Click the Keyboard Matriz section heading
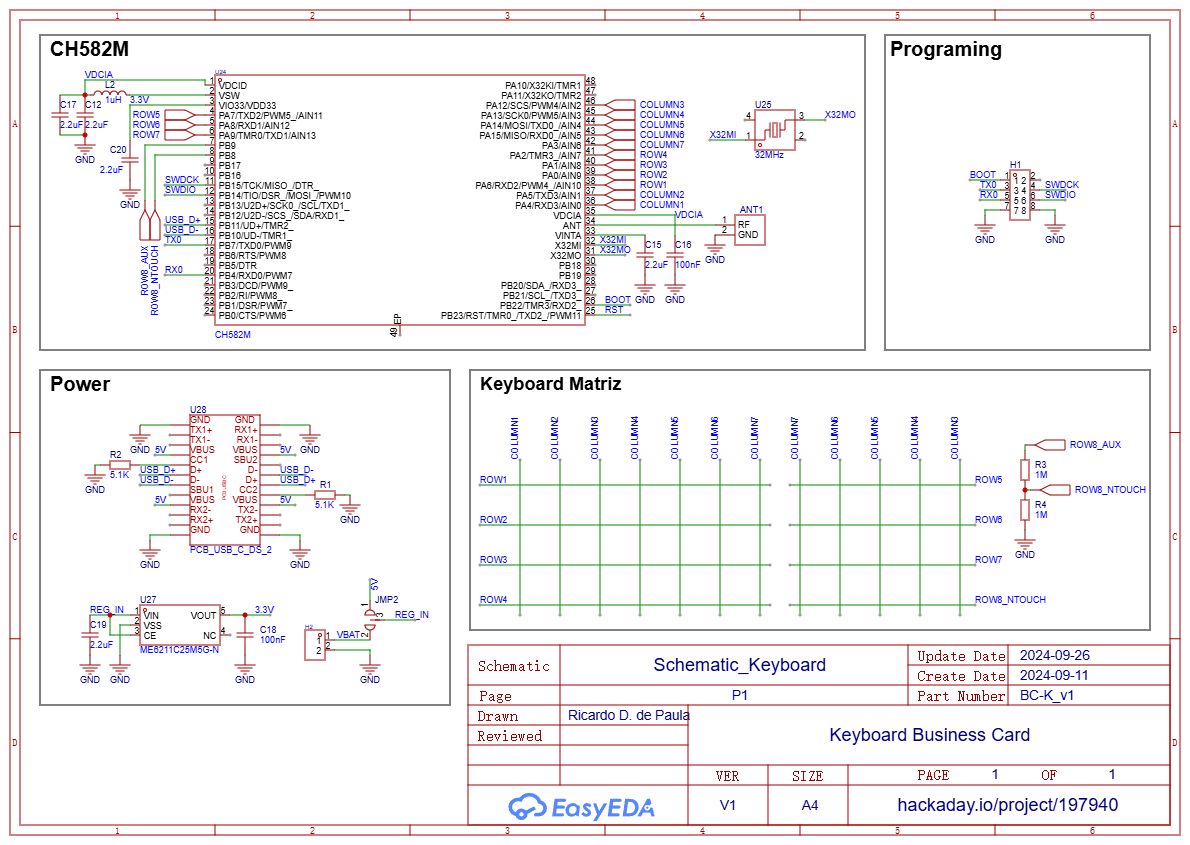This screenshot has width=1190, height=845. 551,384
